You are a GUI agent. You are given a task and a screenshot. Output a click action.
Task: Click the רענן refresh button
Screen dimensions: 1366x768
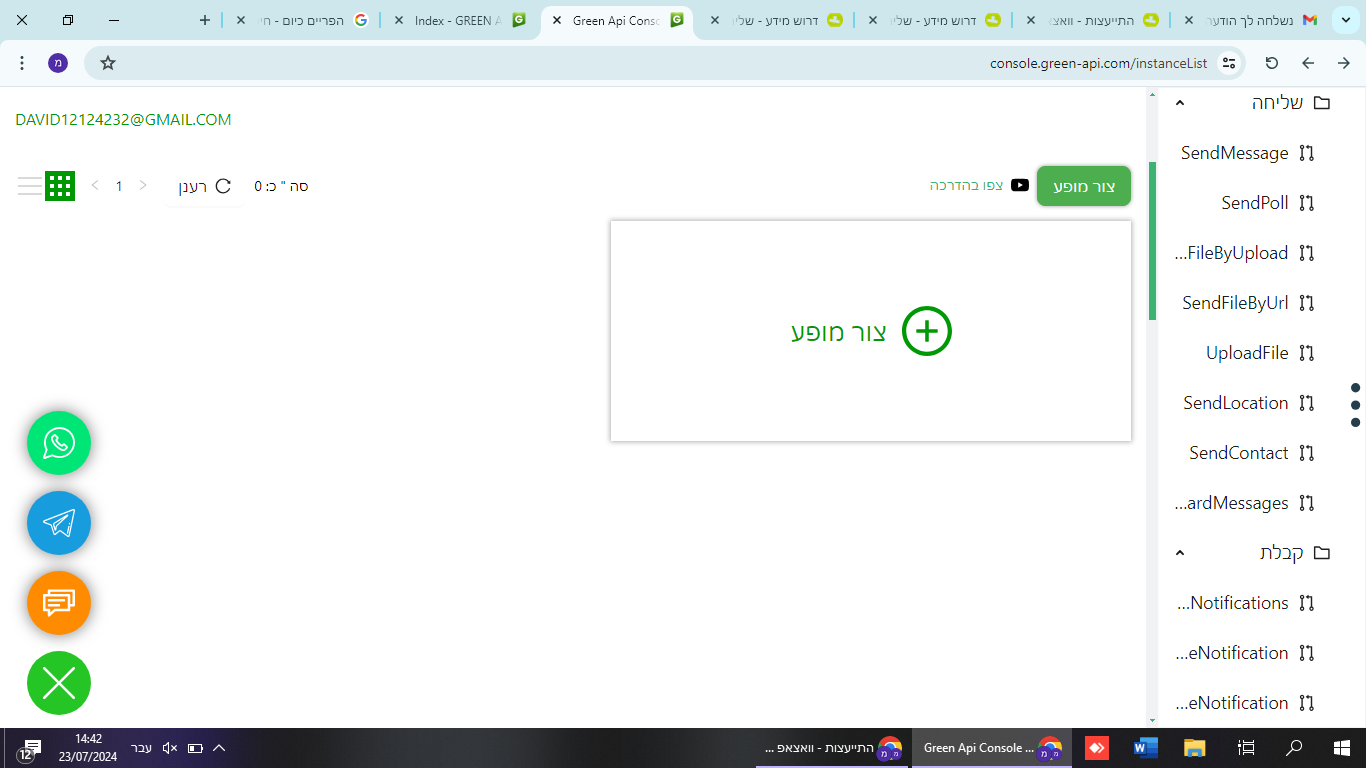[205, 186]
